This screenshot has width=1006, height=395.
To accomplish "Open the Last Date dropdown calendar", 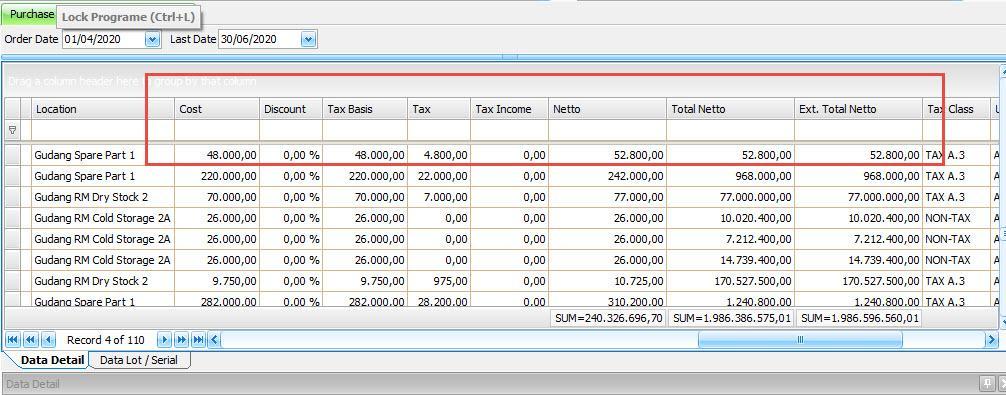I will [309, 40].
